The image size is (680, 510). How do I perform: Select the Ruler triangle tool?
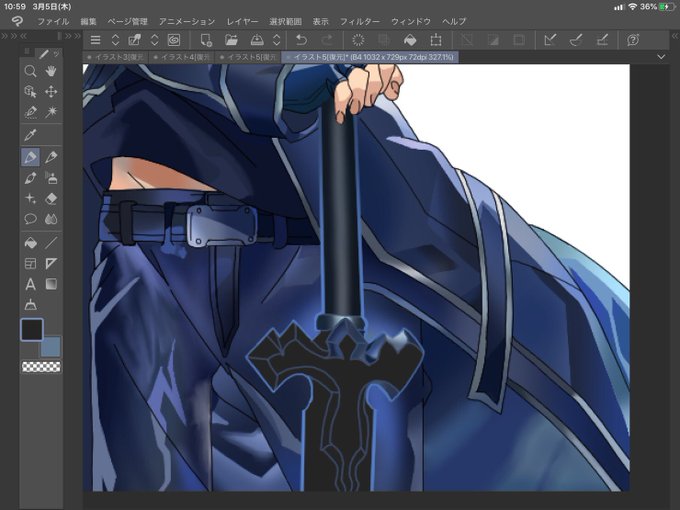tap(51, 263)
